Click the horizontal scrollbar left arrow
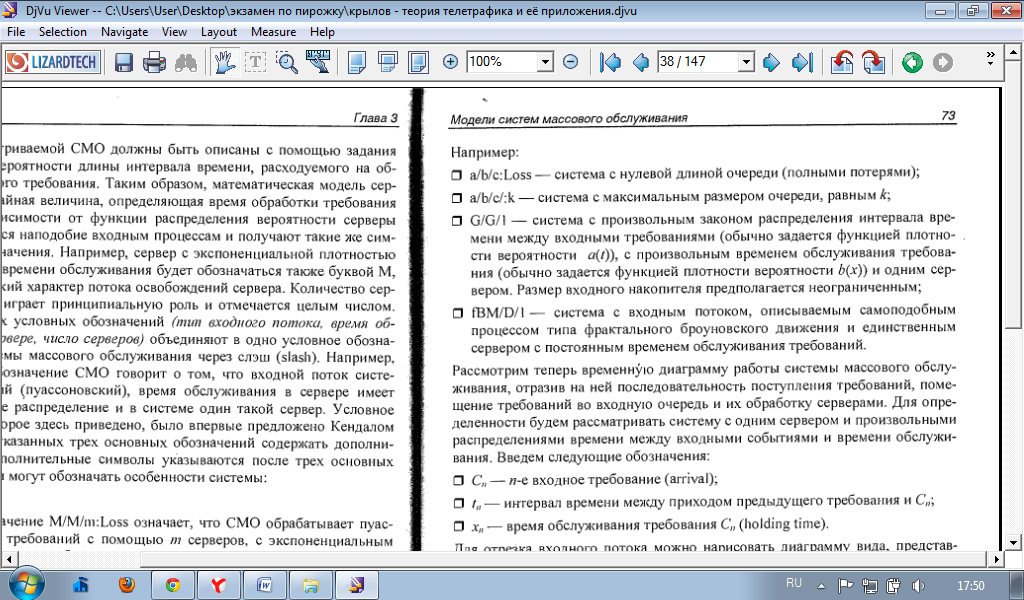 8,559
